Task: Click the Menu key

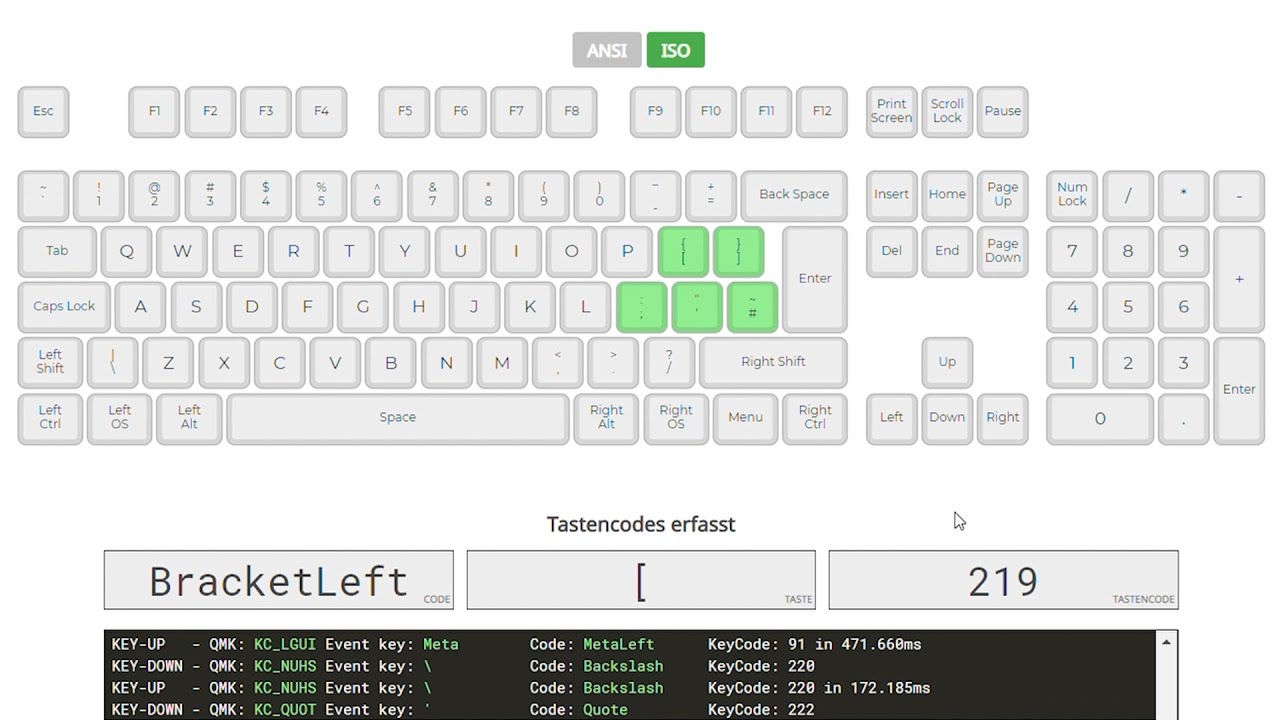Action: click(745, 418)
